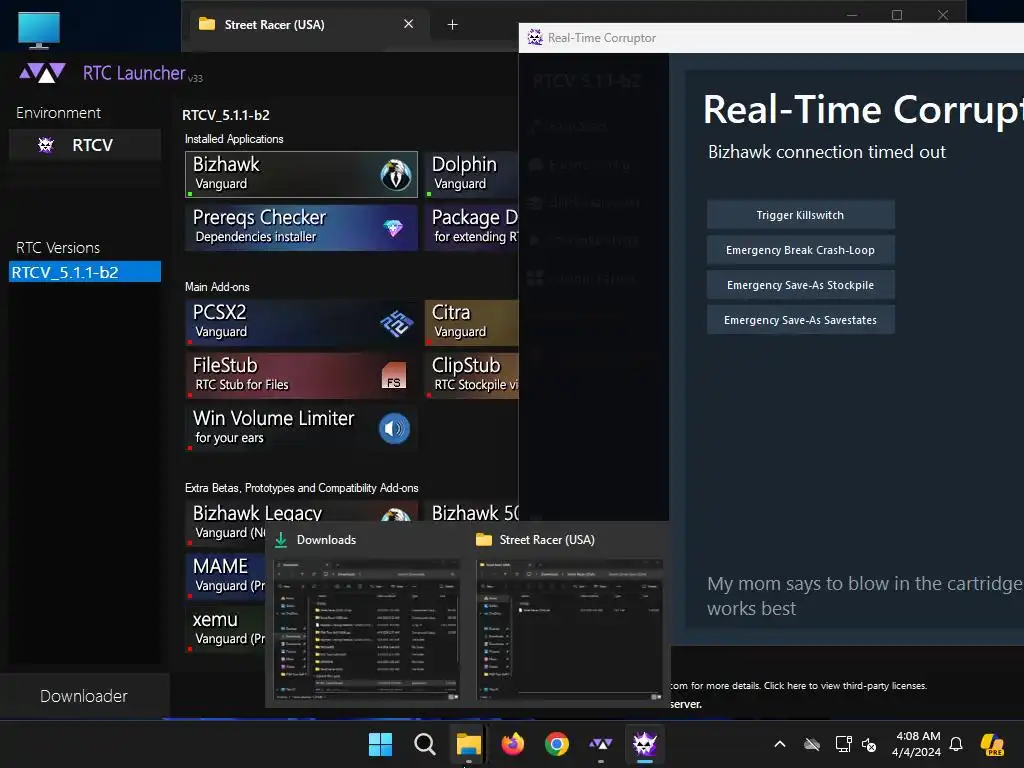Open taskbar Search
The height and width of the screenshot is (768, 1024).
click(424, 744)
